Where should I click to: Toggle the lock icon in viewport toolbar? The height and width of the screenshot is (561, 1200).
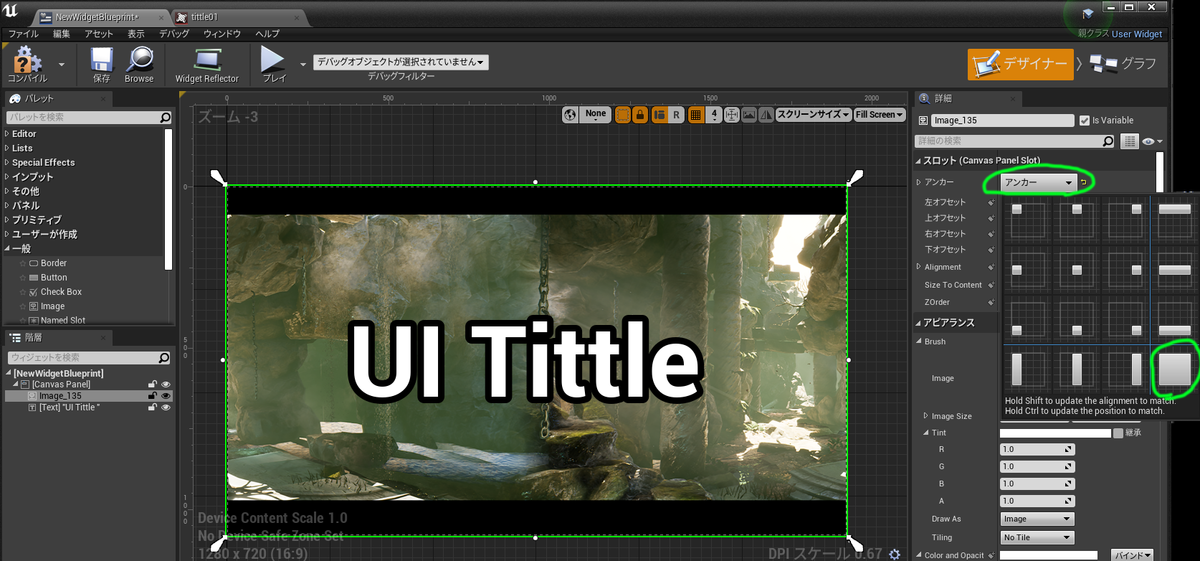pyautogui.click(x=641, y=115)
